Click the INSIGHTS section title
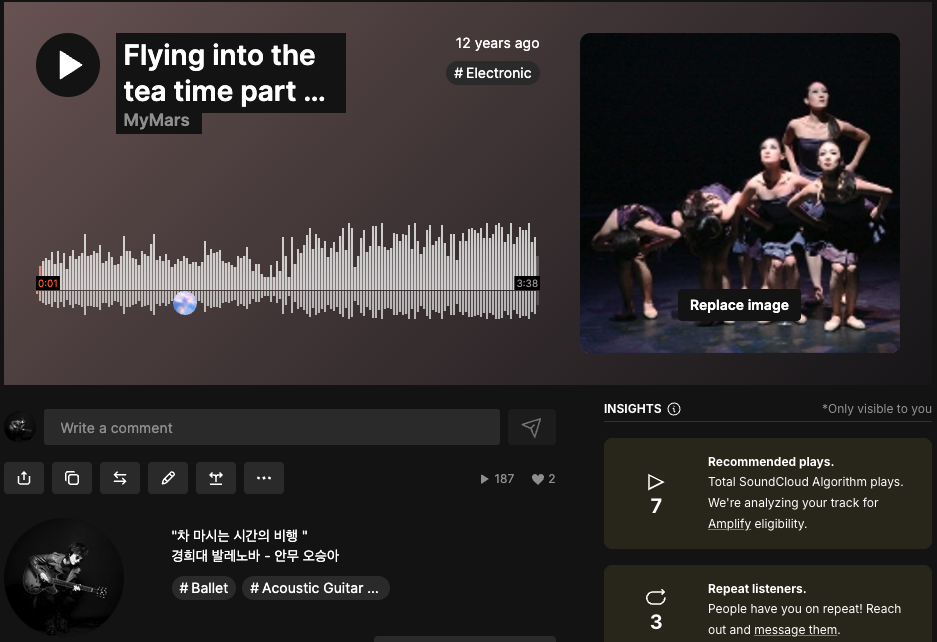This screenshot has width=937, height=642. click(x=632, y=409)
